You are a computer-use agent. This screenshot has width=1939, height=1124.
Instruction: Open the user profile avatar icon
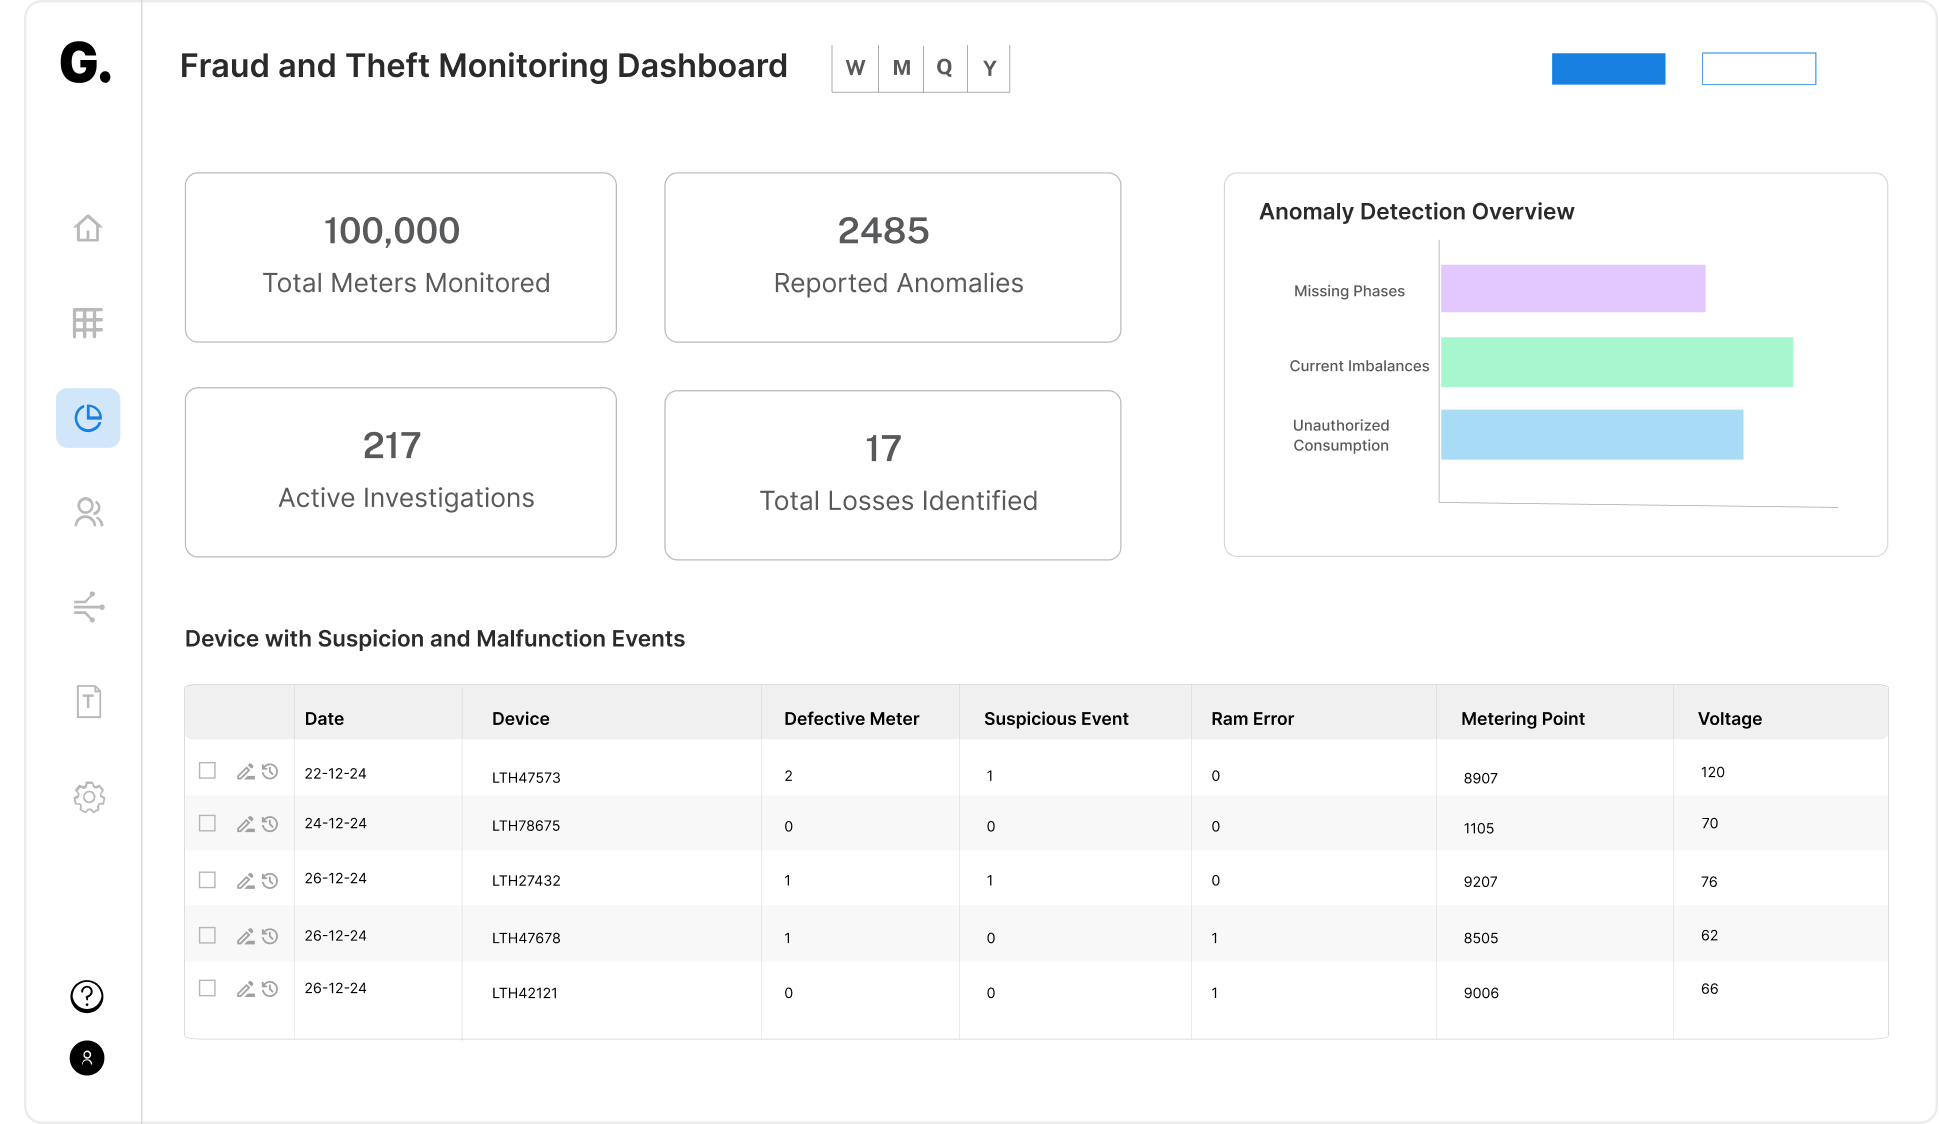pos(87,1058)
